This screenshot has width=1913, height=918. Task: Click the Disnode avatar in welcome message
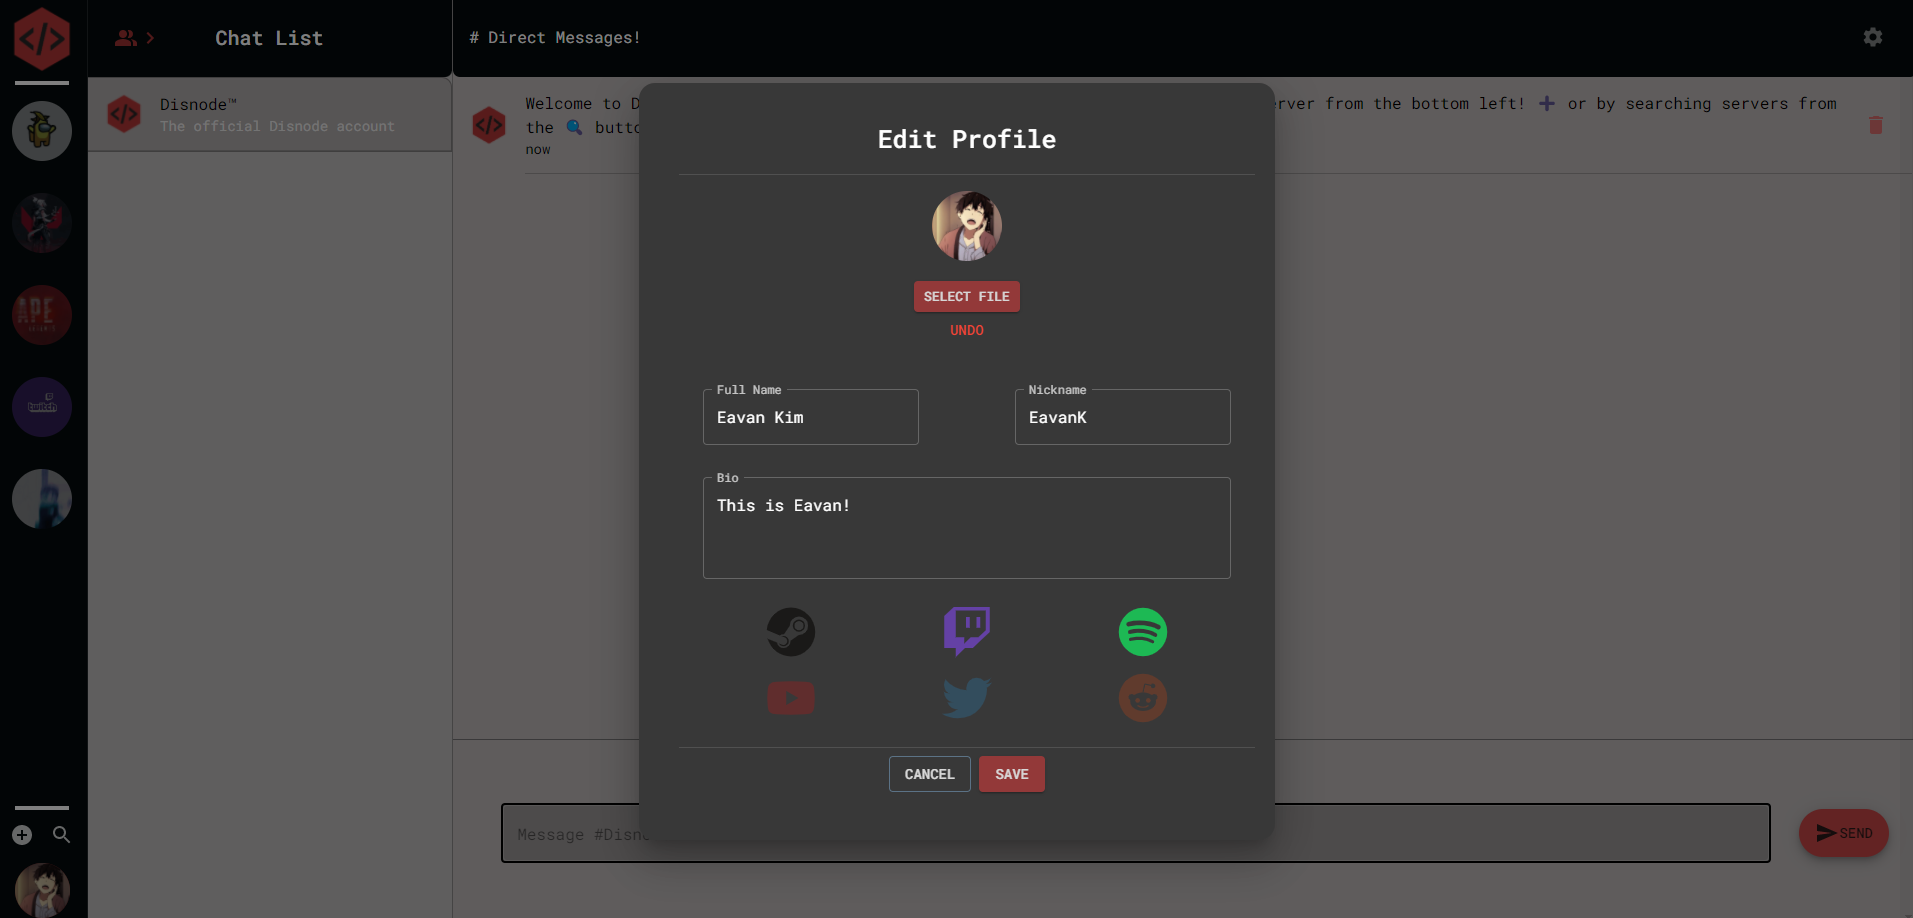click(x=489, y=125)
